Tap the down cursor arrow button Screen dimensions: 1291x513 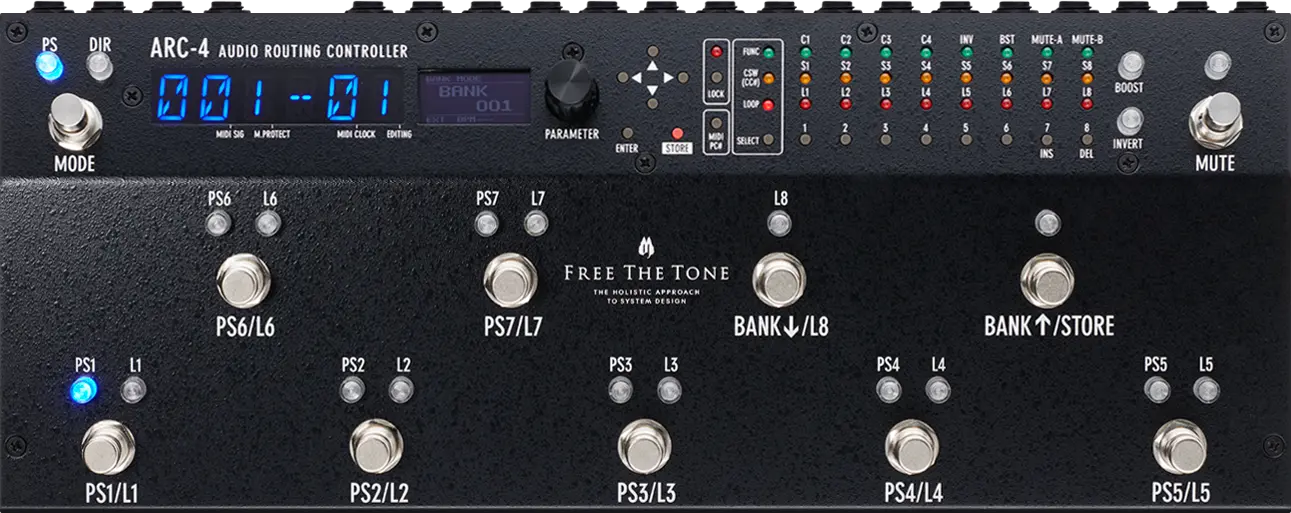coord(652,102)
